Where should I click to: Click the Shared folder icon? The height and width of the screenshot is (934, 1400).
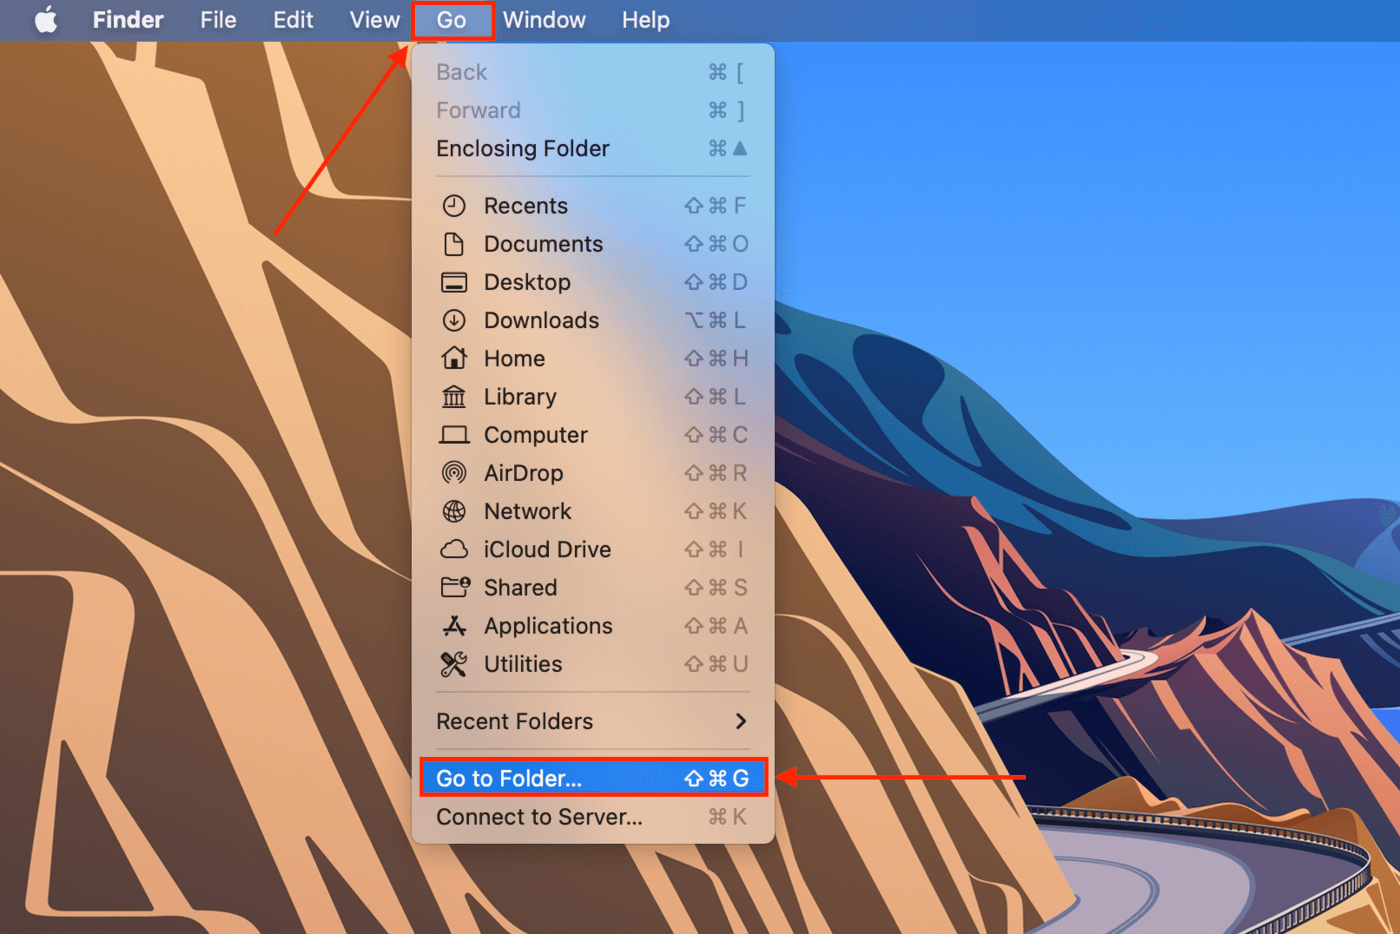pos(455,587)
